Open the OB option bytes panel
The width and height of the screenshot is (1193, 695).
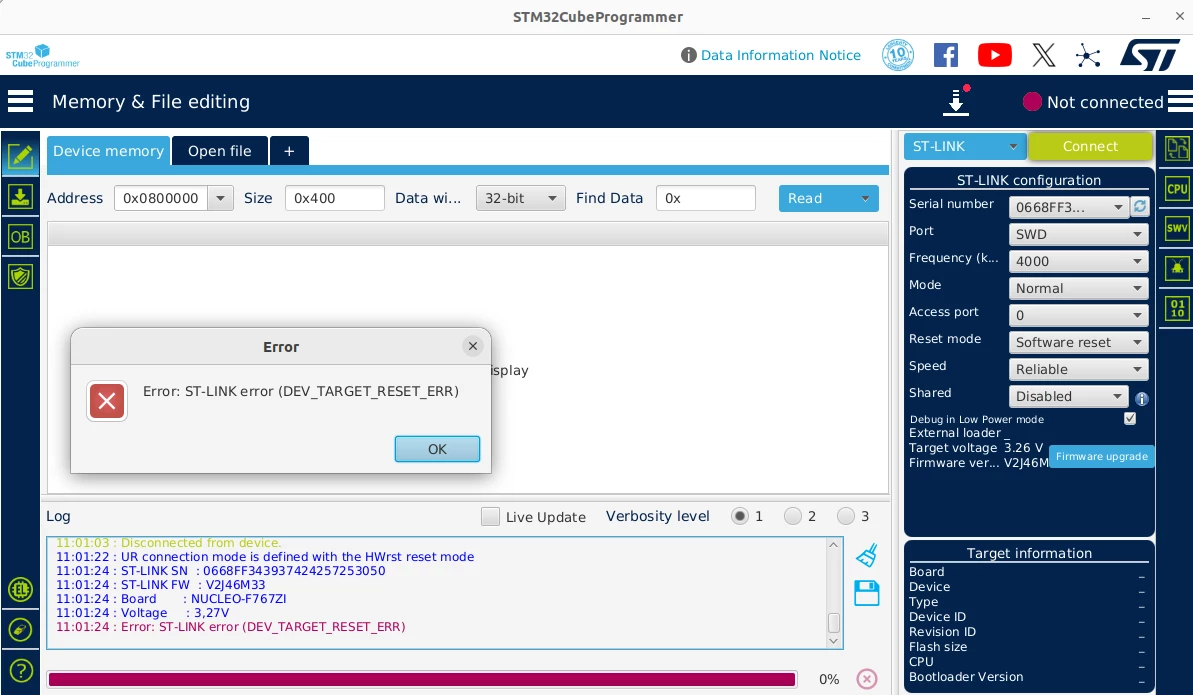click(21, 237)
